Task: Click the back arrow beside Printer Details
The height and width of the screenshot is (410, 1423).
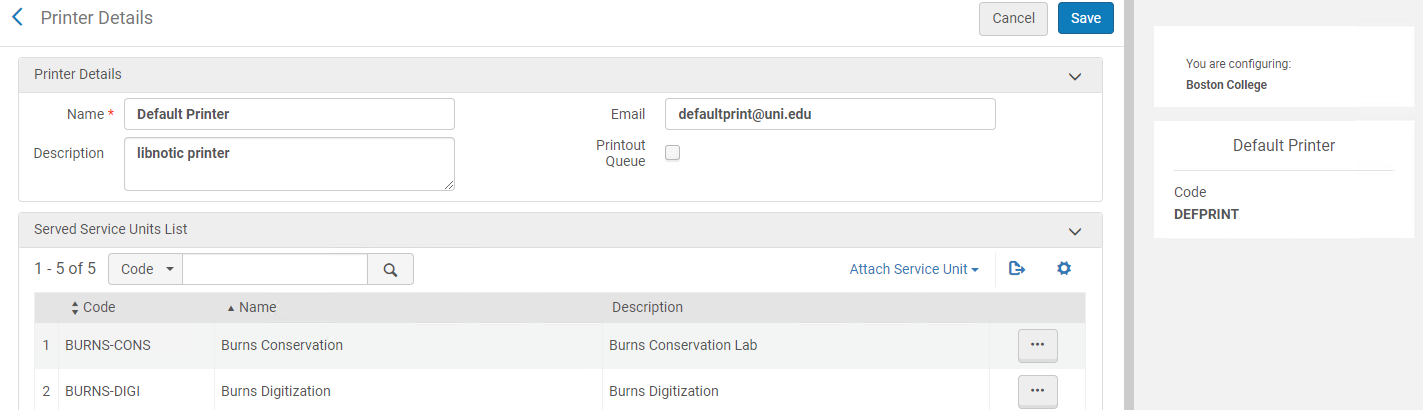Action: (17, 18)
